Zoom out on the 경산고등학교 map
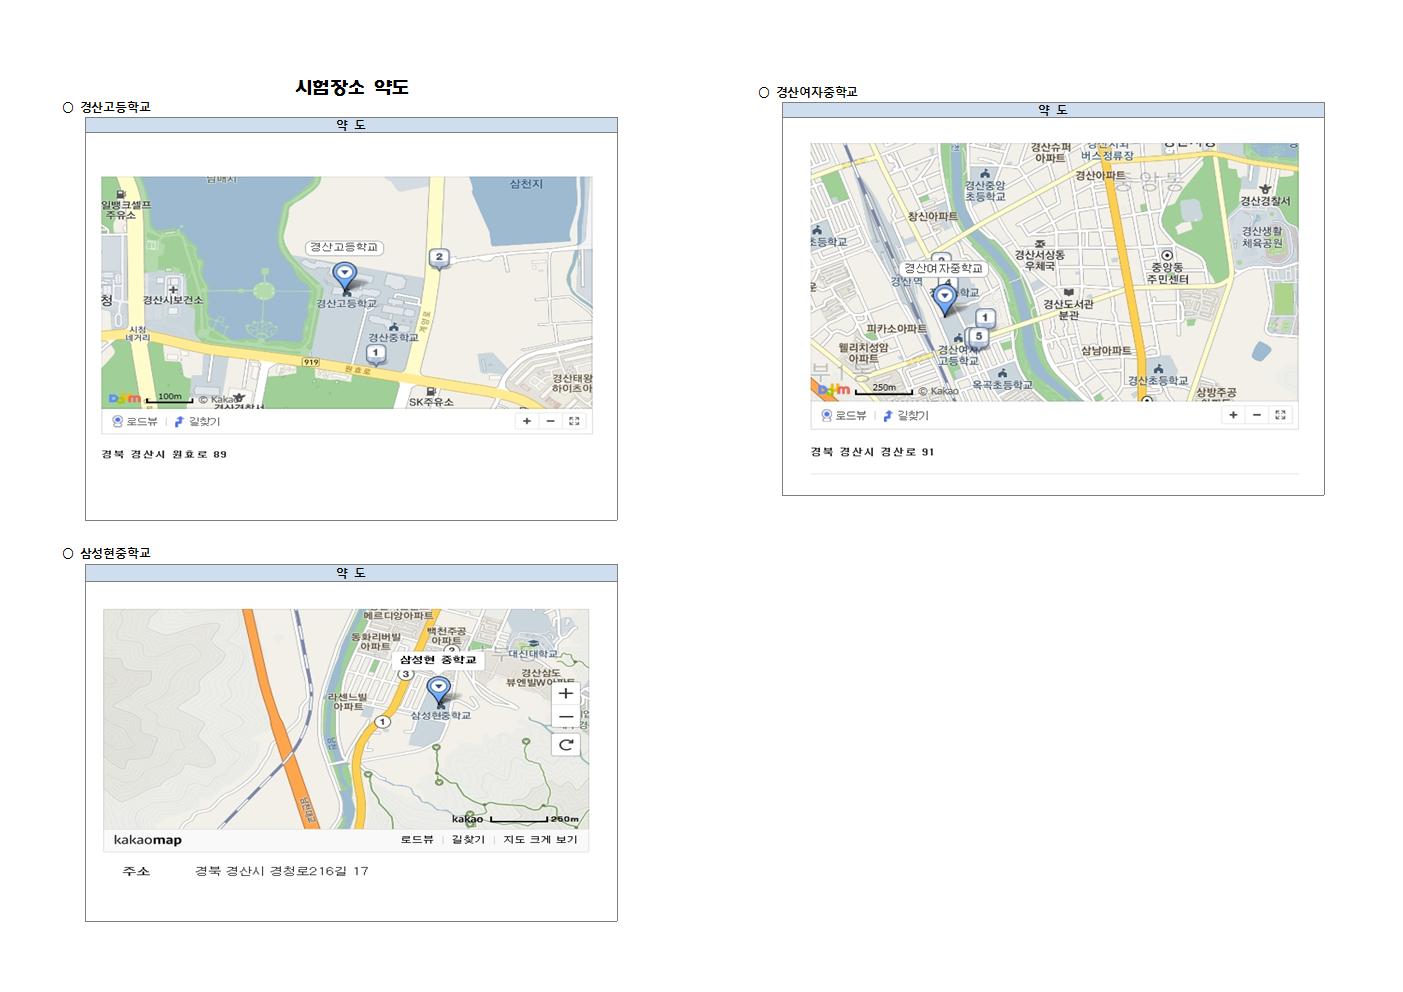The height and width of the screenshot is (992, 1403). click(x=550, y=421)
